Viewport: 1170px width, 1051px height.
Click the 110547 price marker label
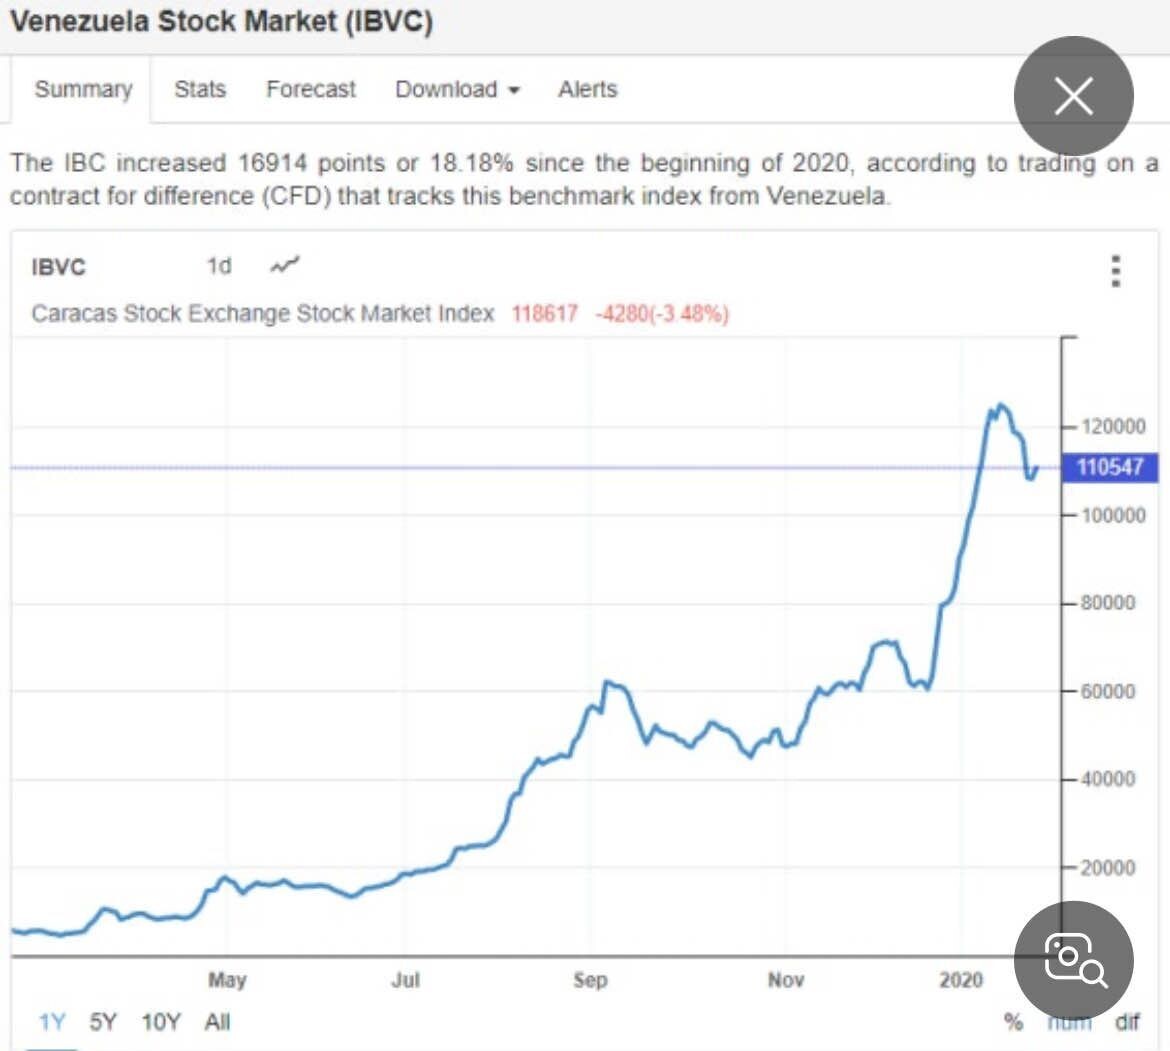tap(1109, 467)
